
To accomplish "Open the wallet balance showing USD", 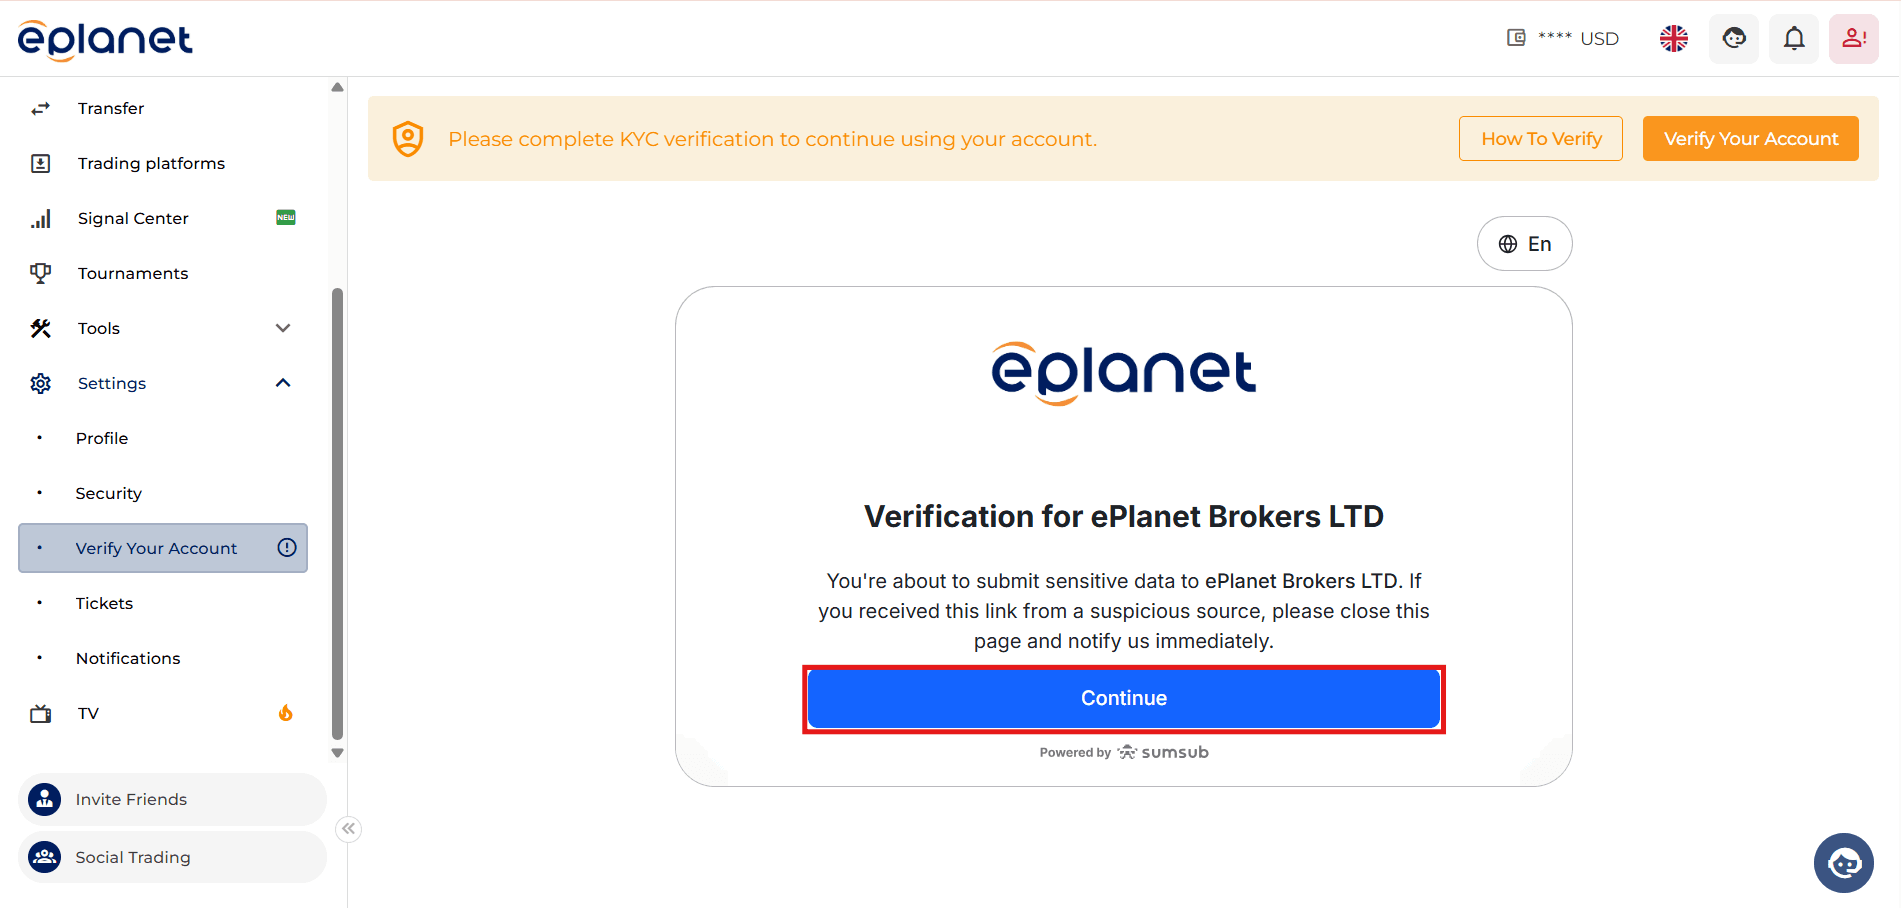I will pos(1563,38).
